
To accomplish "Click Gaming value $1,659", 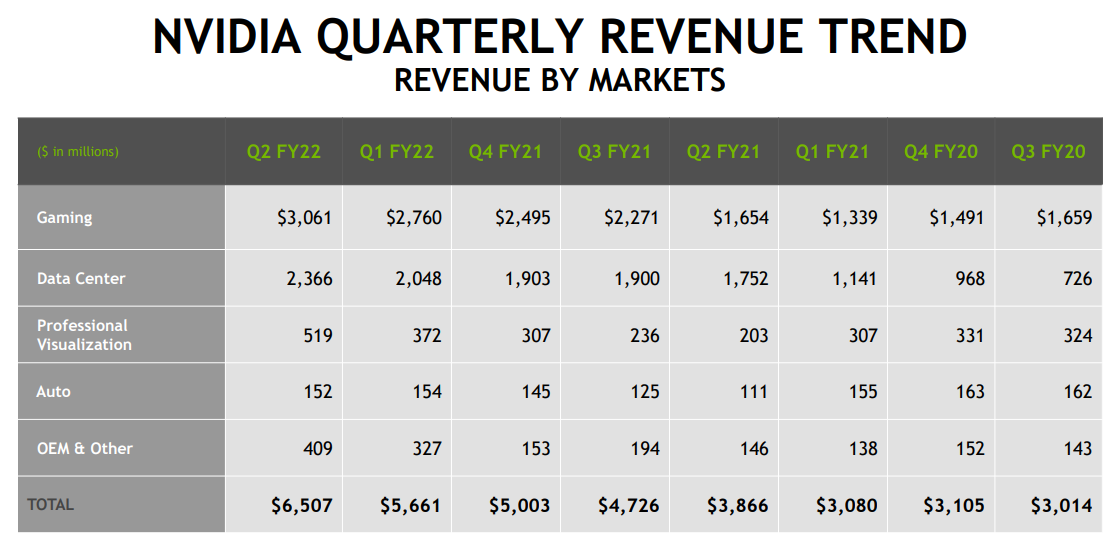I will (x=1065, y=218).
